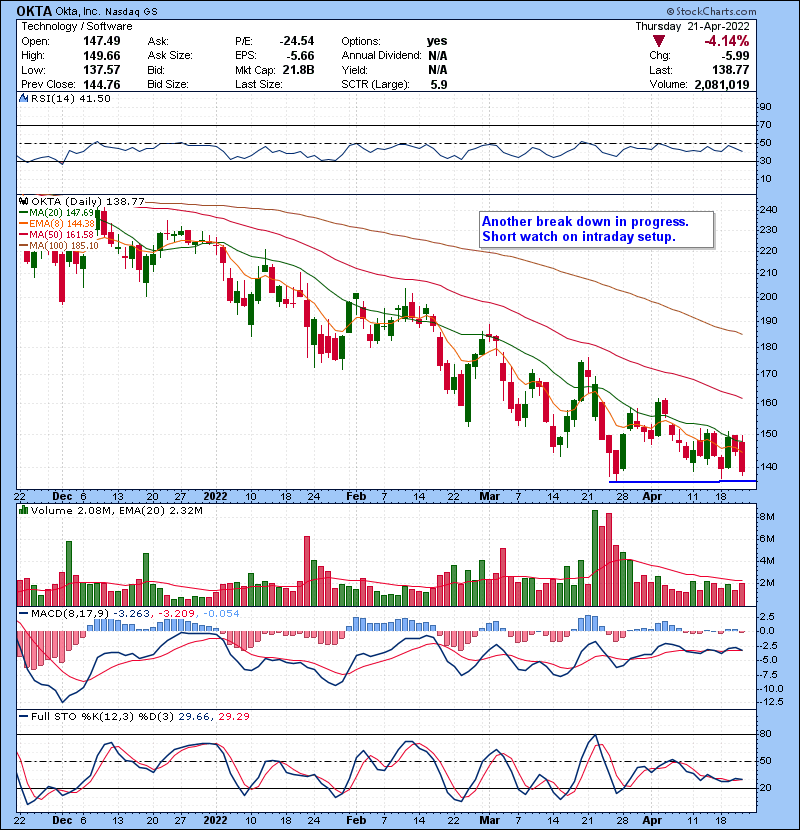
Task: Click the High value 149.66
Action: click(102, 56)
